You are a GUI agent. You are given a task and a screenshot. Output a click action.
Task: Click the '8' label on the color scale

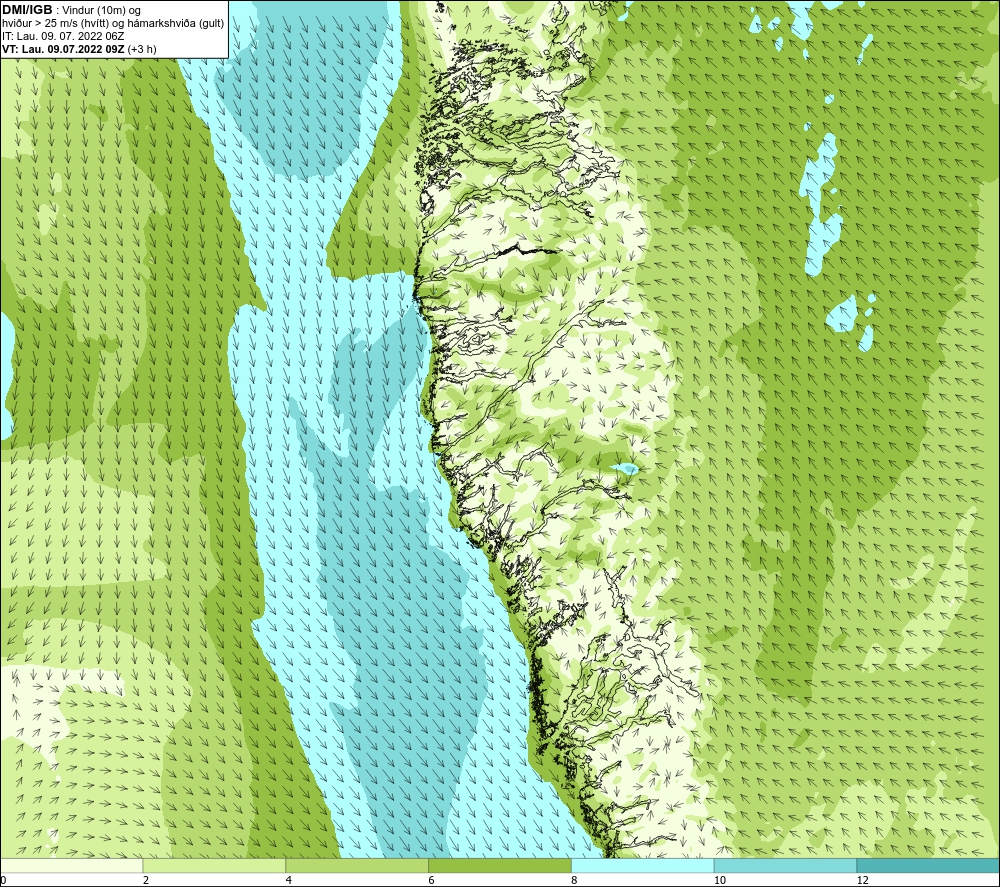pyautogui.click(x=575, y=880)
